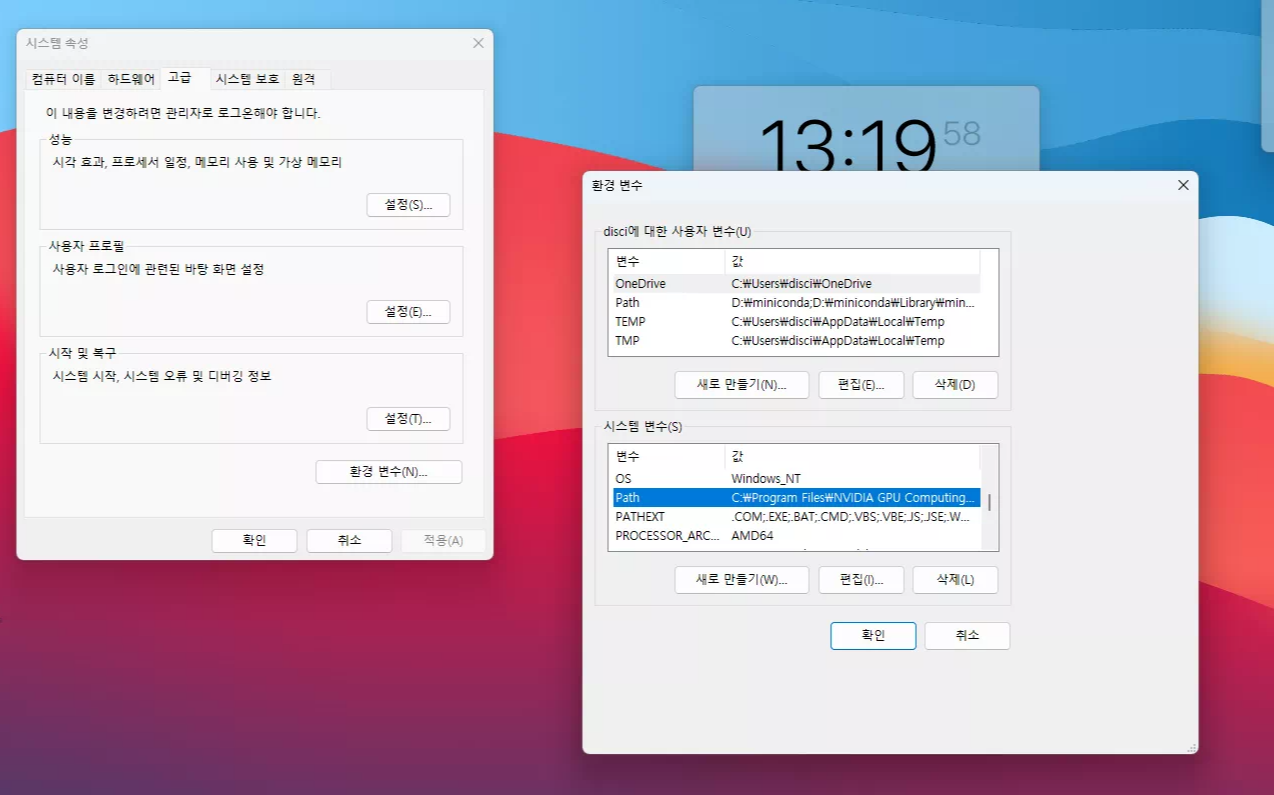Select the TEMP user variable row
1274x795 pixels.
click(700, 321)
